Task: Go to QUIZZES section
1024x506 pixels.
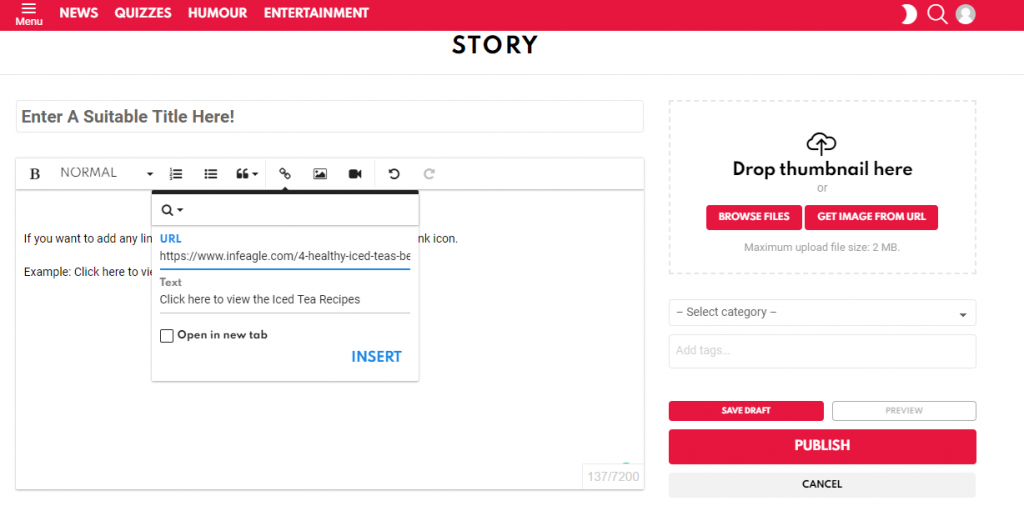Action: coord(143,13)
